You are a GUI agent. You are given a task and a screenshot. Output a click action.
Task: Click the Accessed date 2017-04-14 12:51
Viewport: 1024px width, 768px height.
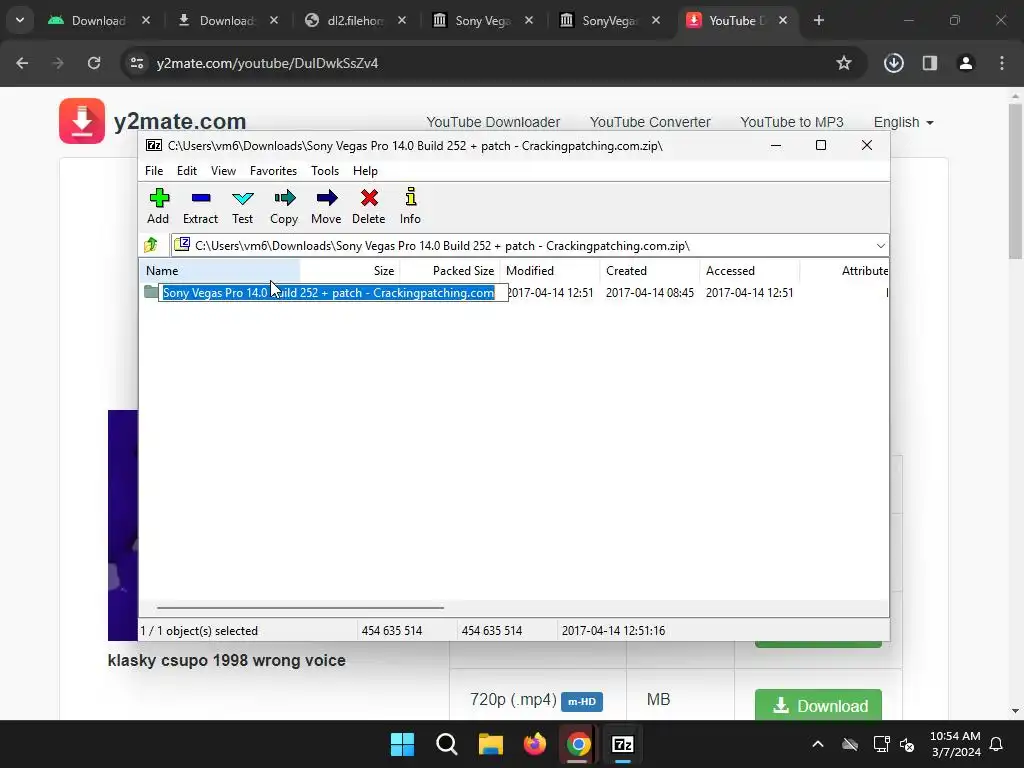click(750, 293)
